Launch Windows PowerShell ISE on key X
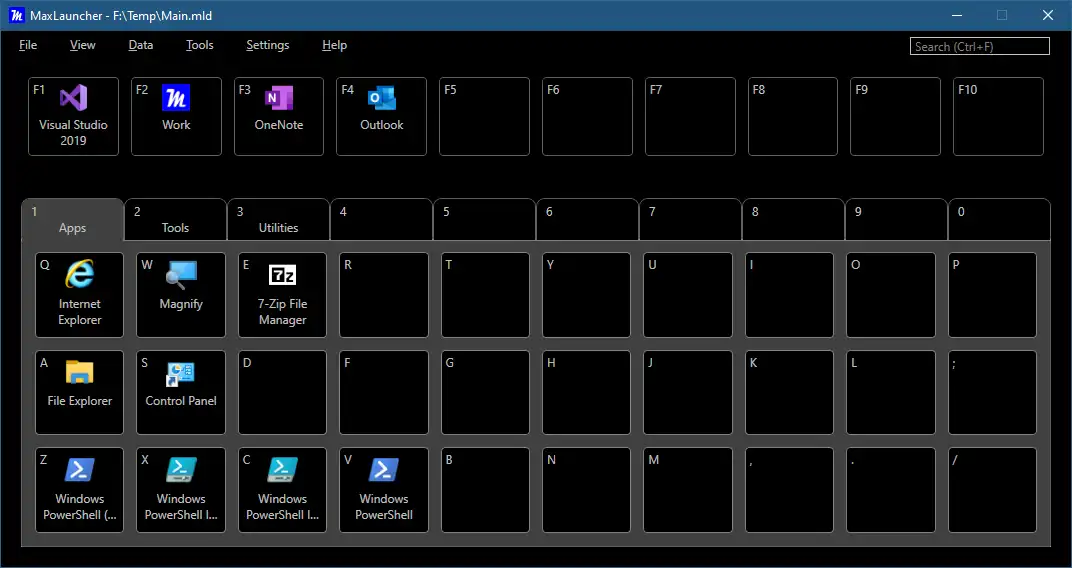1072x568 pixels. [180, 490]
